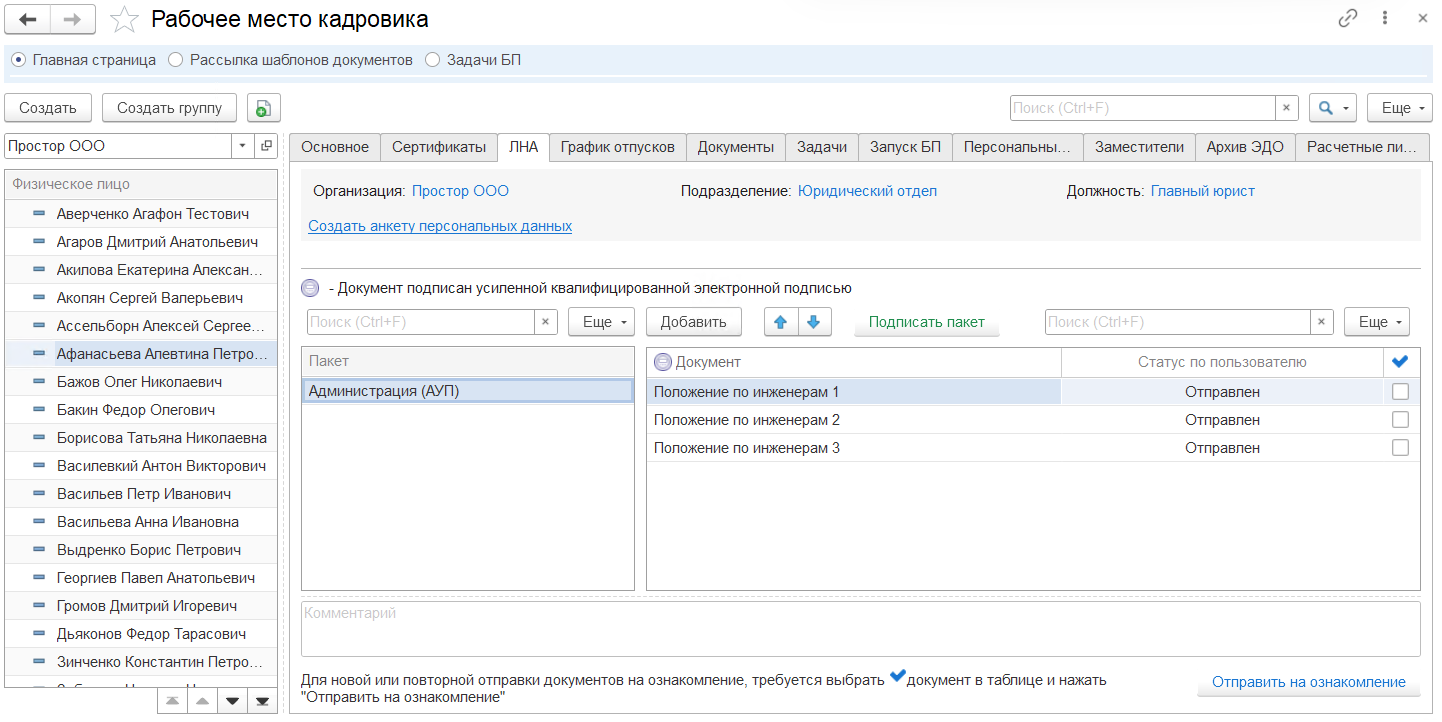Tick the checkbox for Положение по инженерам 2

tap(1400, 420)
